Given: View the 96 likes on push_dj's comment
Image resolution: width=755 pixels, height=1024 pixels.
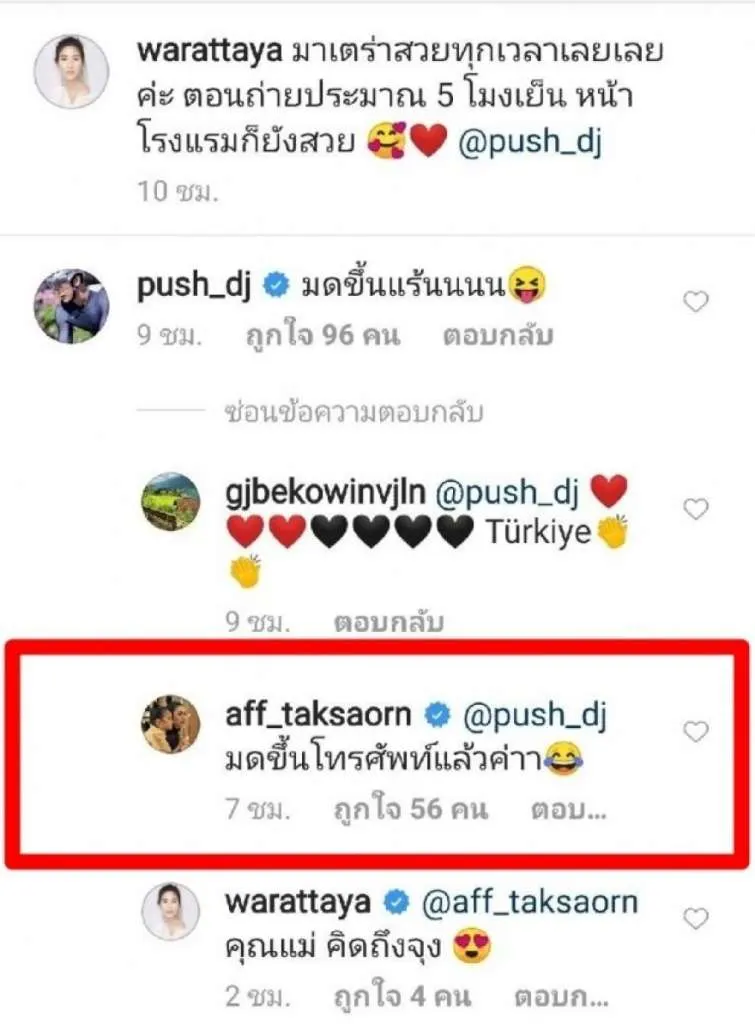Looking at the screenshot, I should pos(322,336).
